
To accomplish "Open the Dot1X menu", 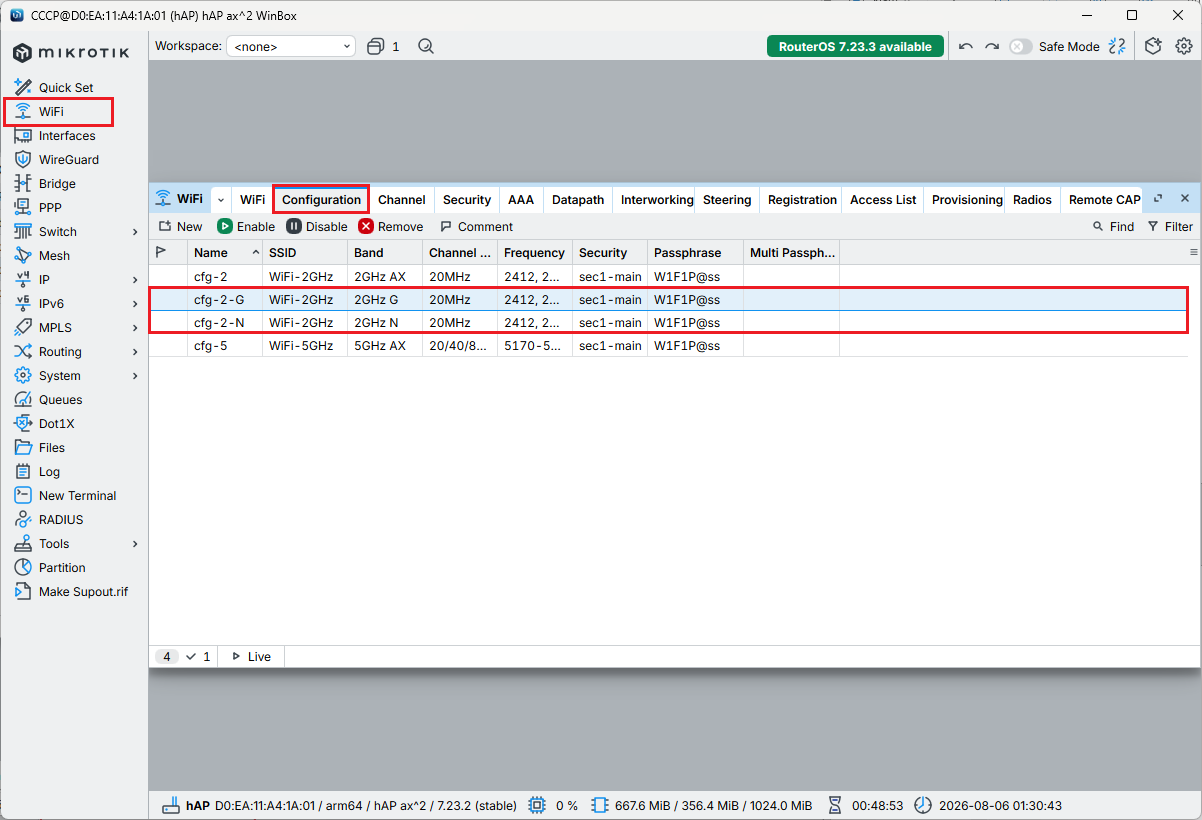I will tap(56, 424).
